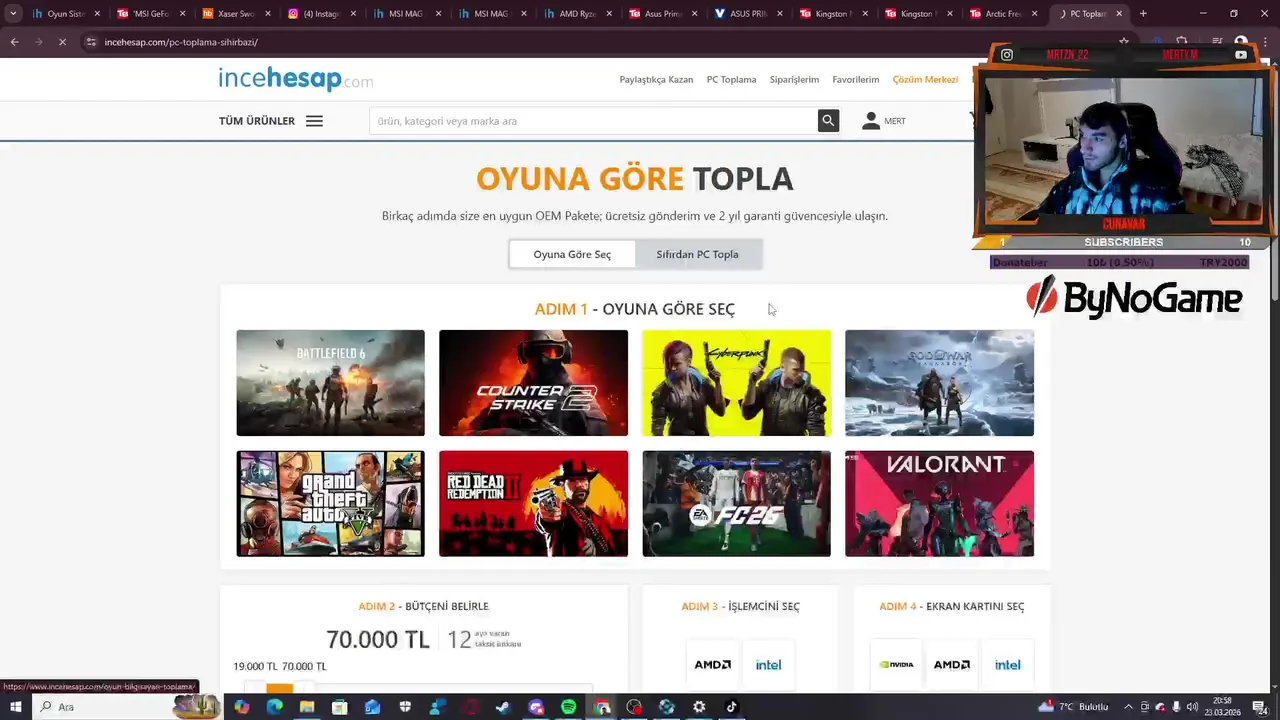This screenshot has height=720, width=1280.
Task: Stop page loading with the X button
Action: [x=62, y=42]
